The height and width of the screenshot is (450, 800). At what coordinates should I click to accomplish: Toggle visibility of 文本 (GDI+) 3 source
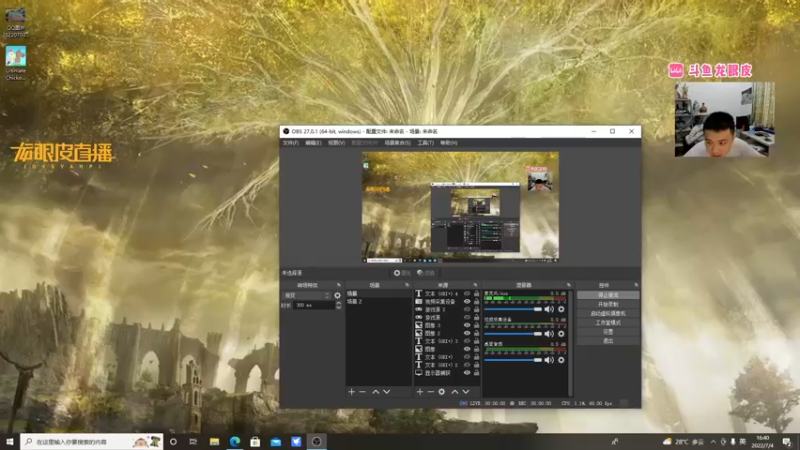(467, 341)
